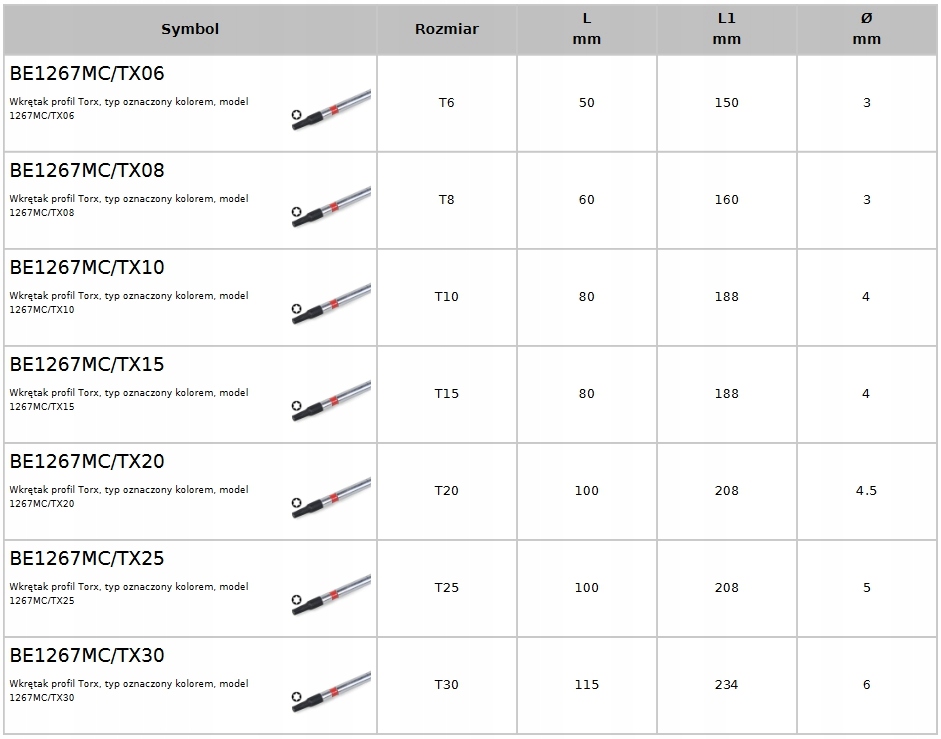Open the BE1267MC/TX15 product title
The height and width of the screenshot is (739, 941).
[87, 365]
